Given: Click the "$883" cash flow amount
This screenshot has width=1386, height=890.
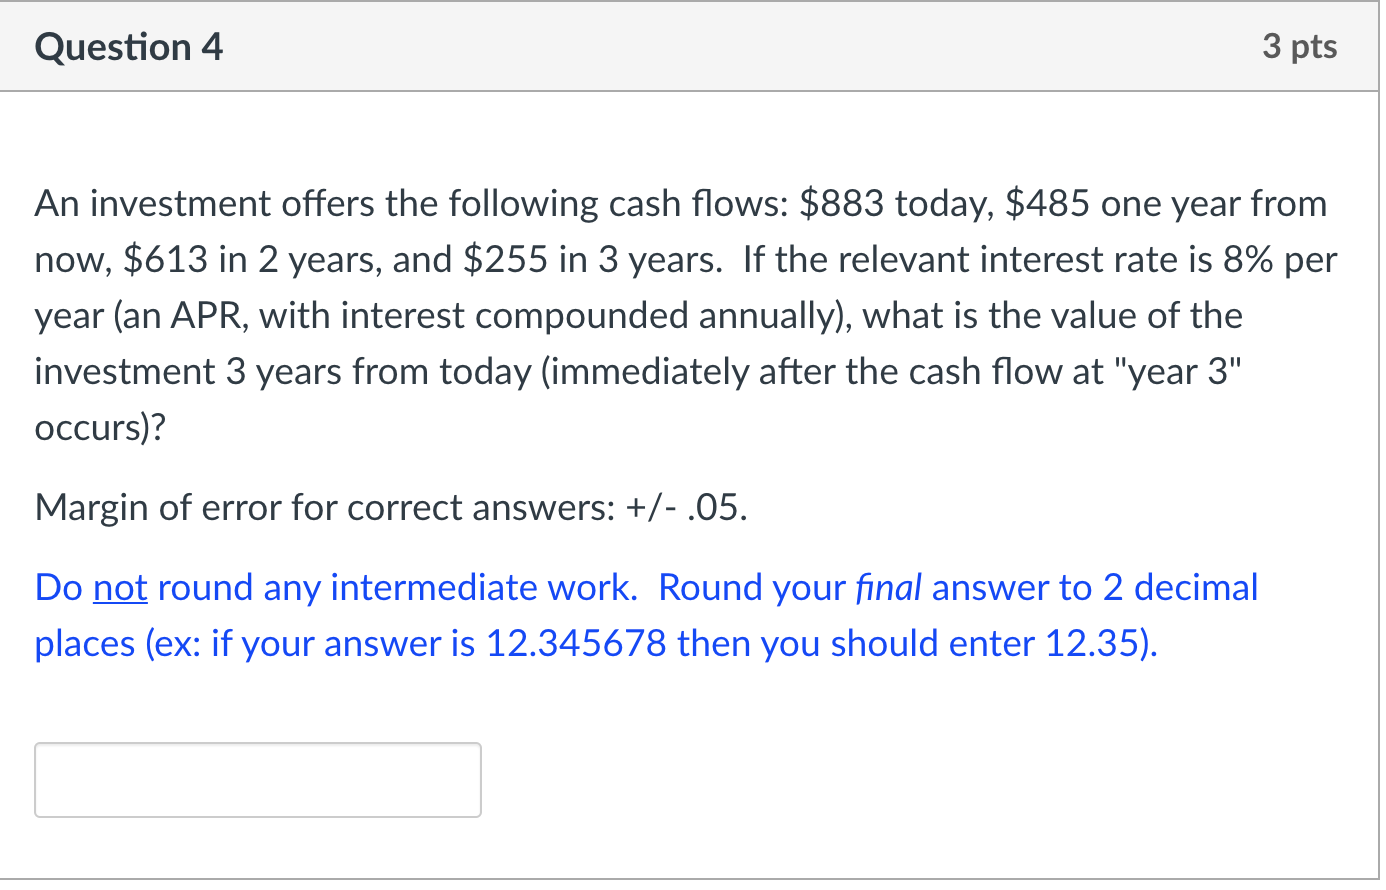Looking at the screenshot, I should pos(842,204).
